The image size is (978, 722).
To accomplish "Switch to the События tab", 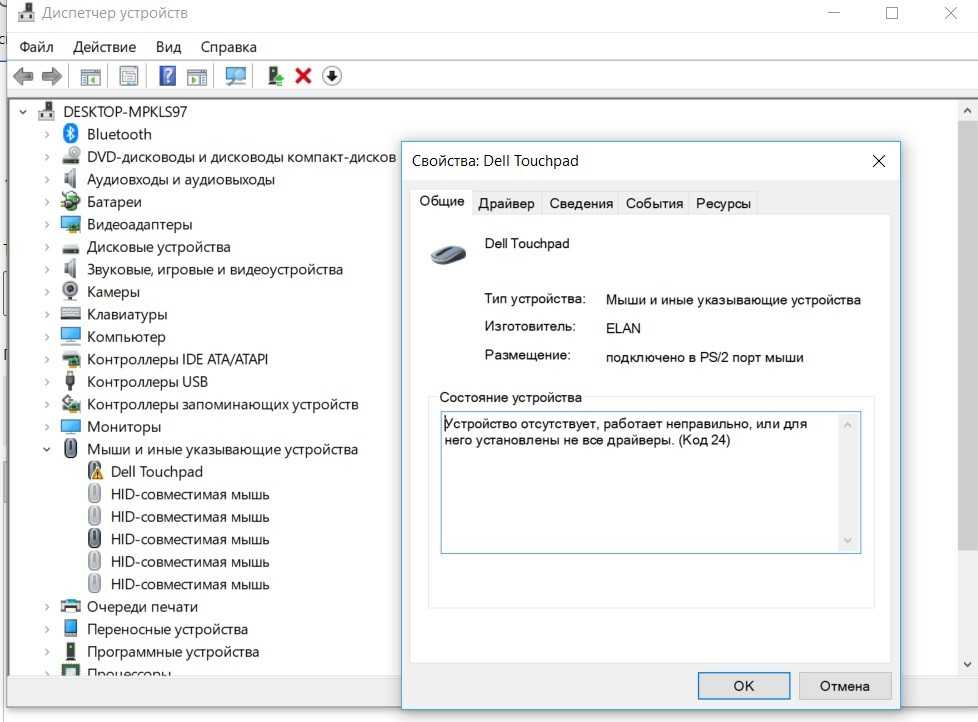I will coord(654,203).
